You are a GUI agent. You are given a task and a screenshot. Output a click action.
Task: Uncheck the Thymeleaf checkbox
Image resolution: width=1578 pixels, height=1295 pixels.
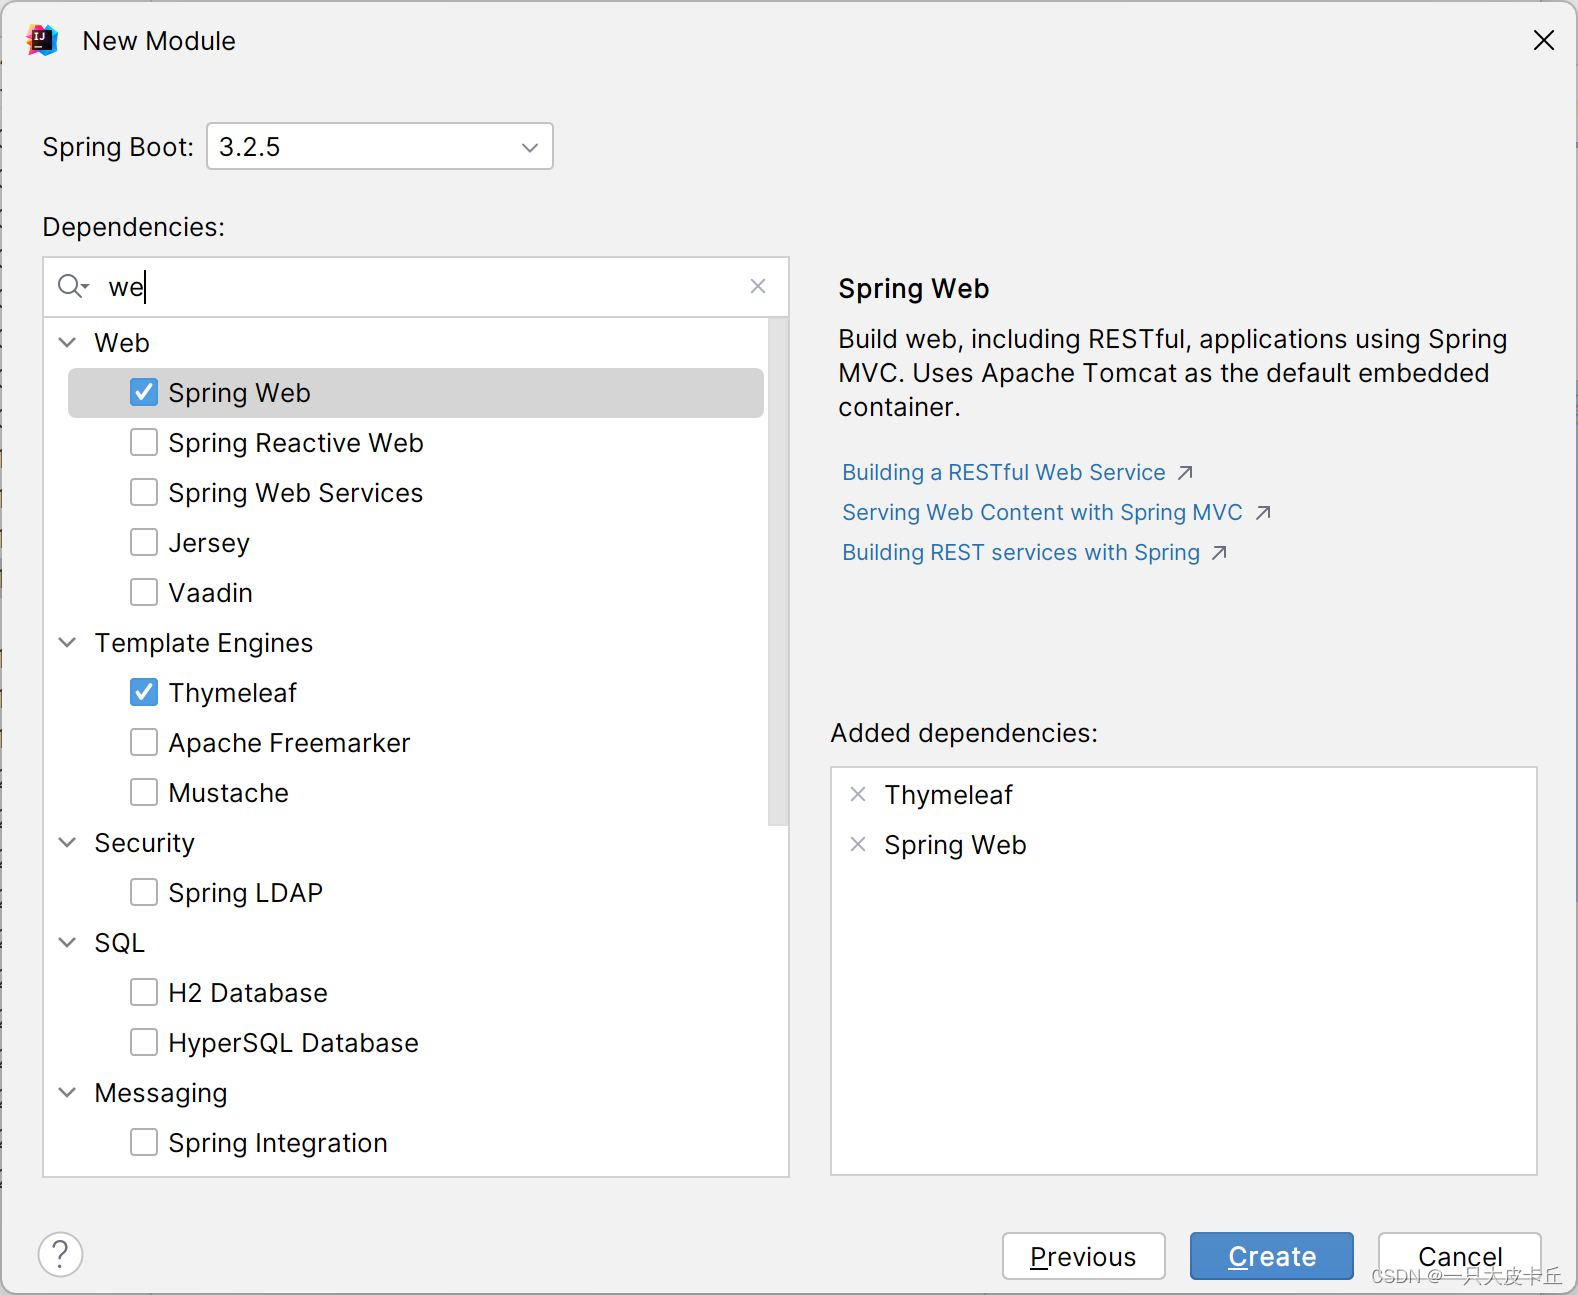click(144, 692)
